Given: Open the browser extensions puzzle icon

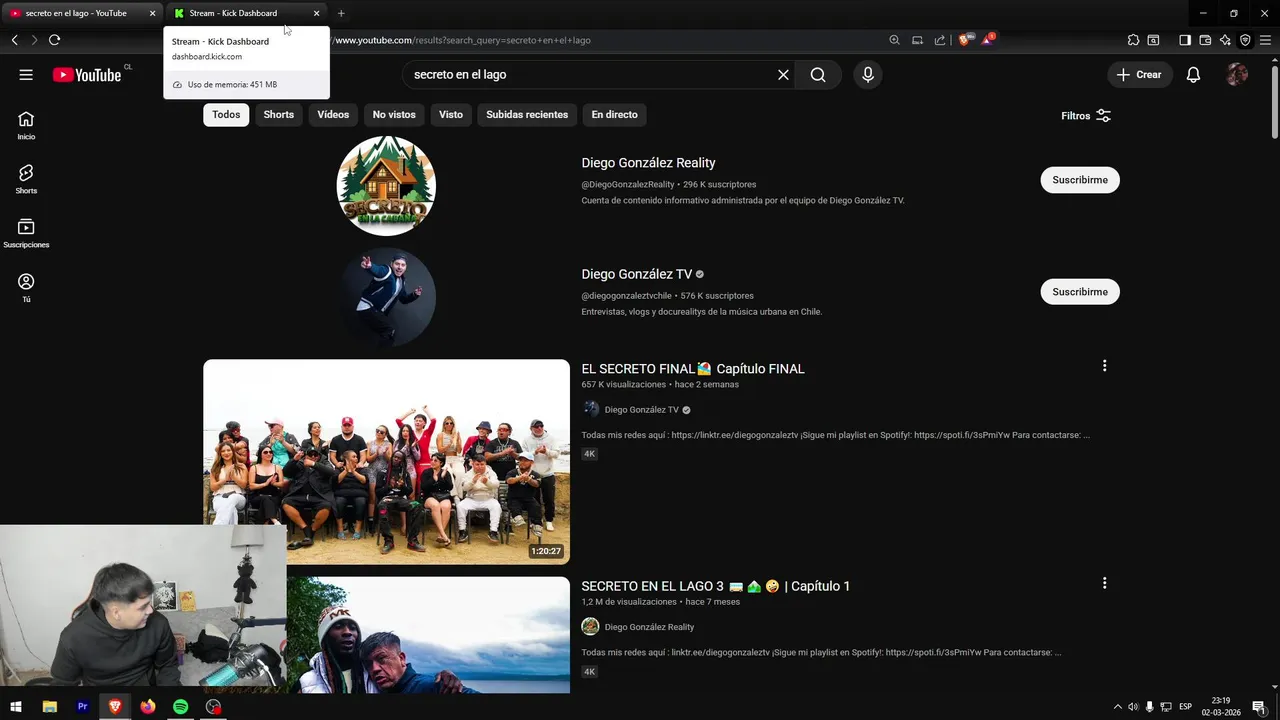Looking at the screenshot, I should tap(1133, 40).
